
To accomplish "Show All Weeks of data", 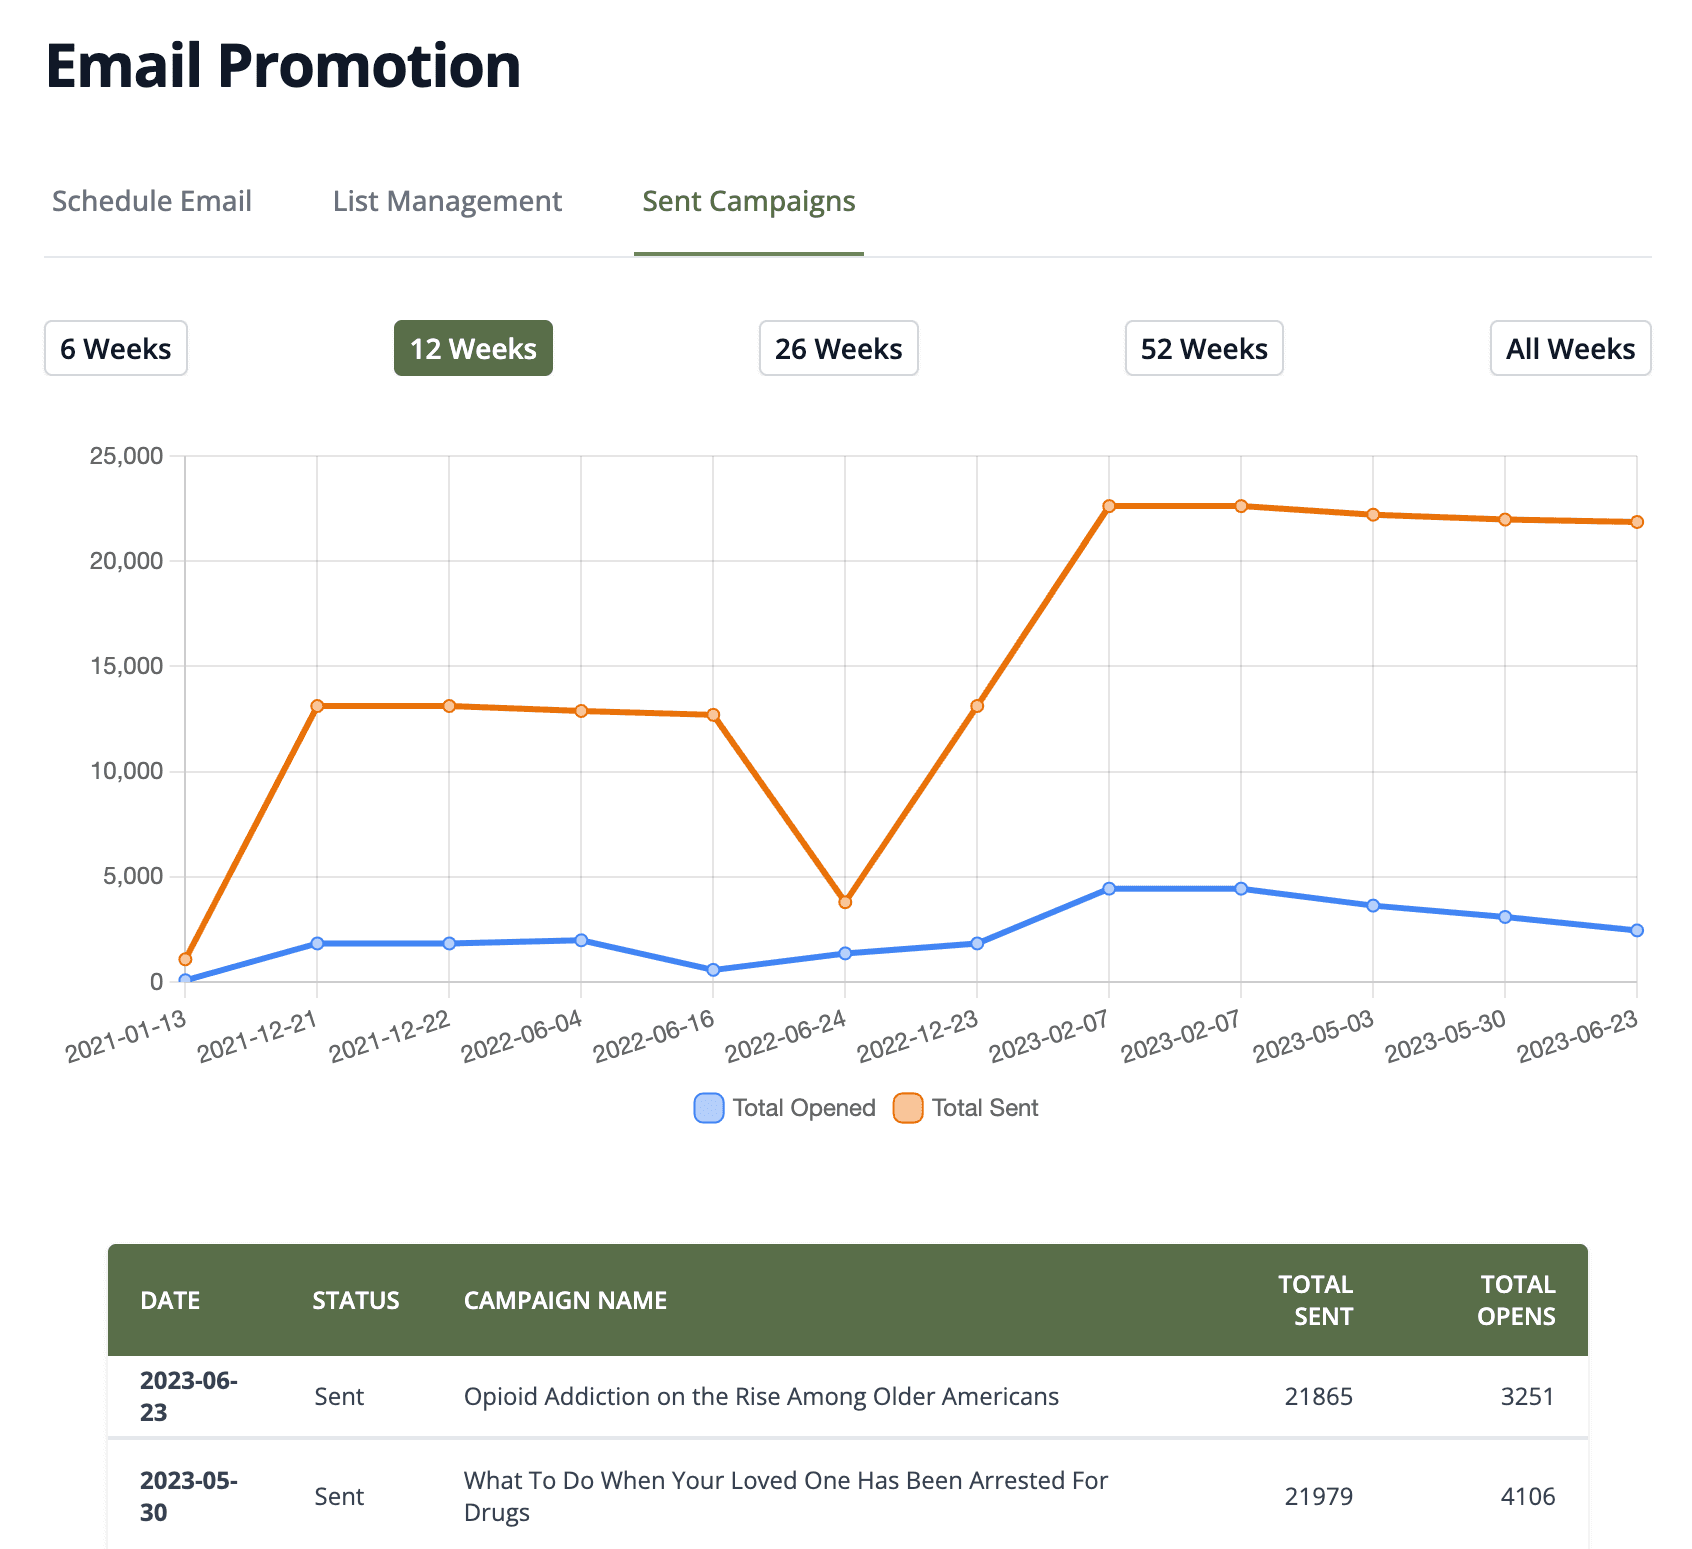I will 1570,348.
